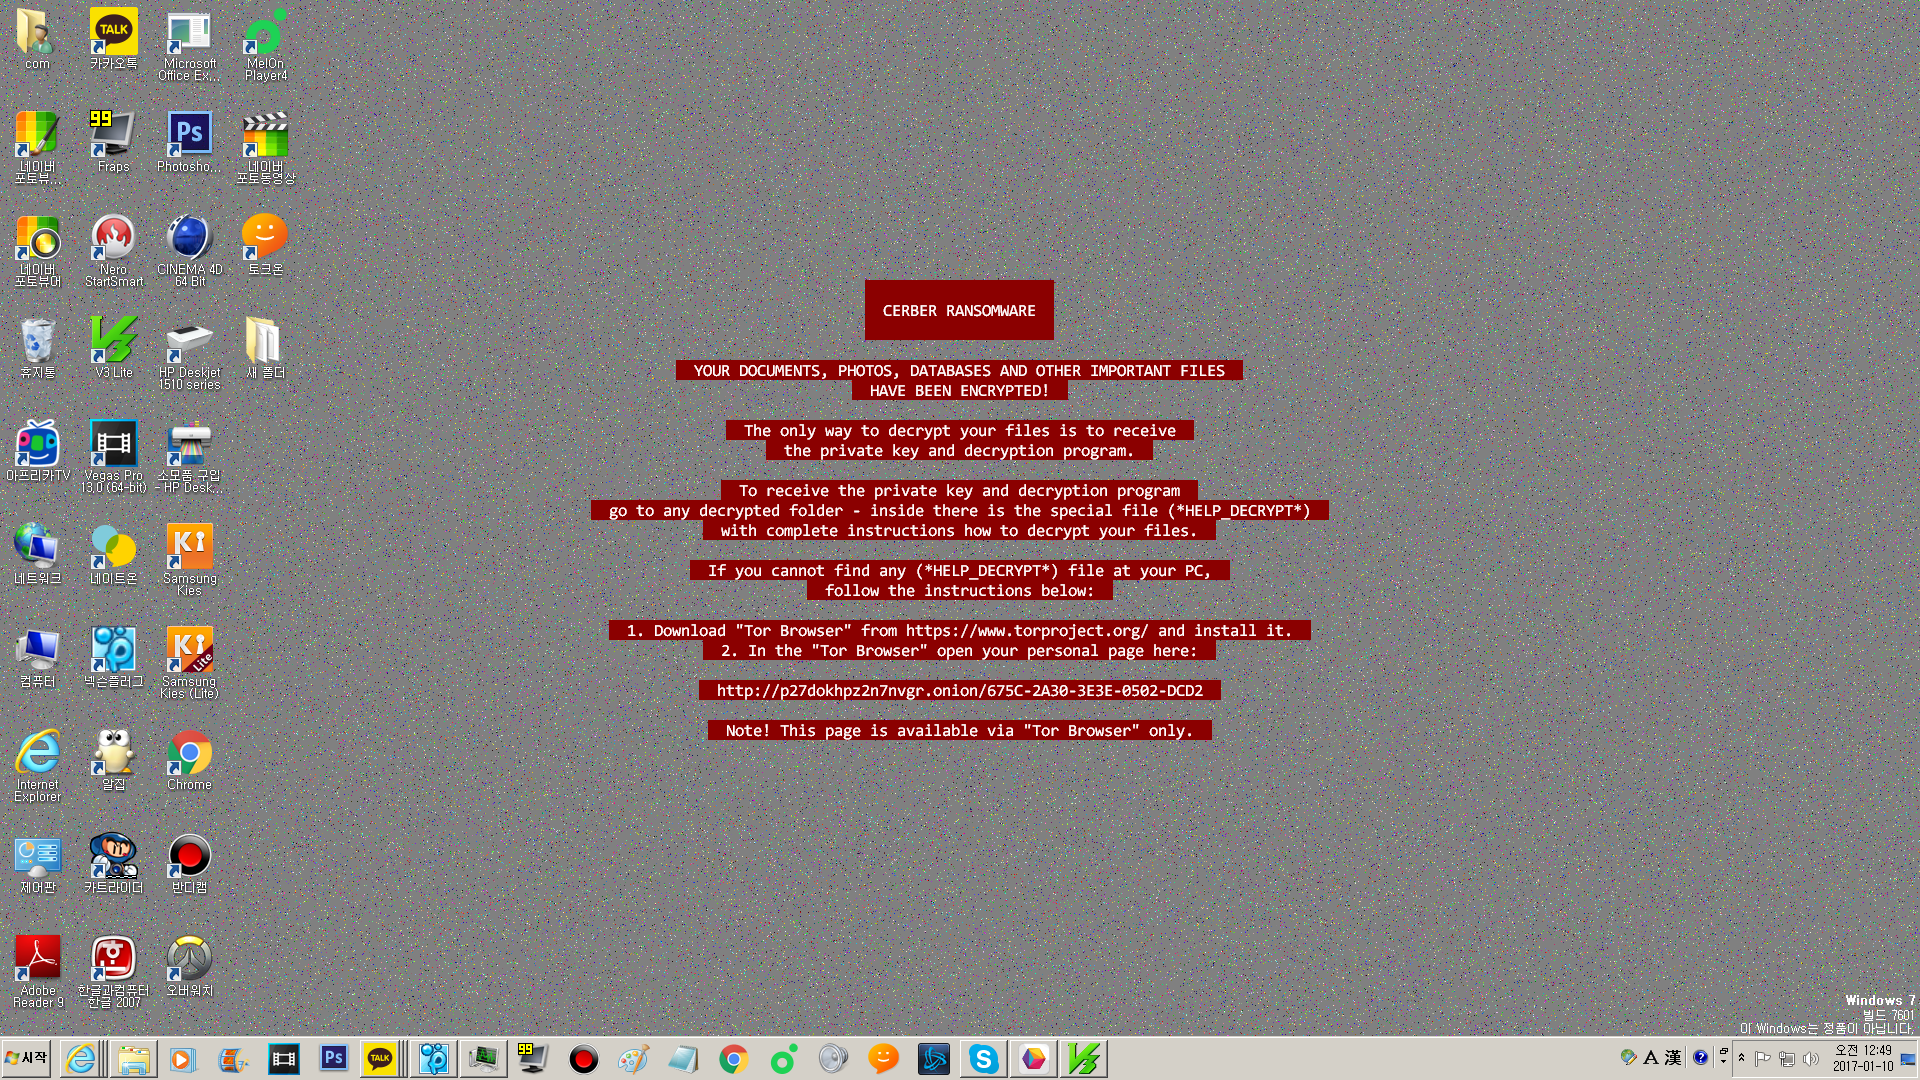Toggle the volume speaker tray icon

pyautogui.click(x=1811, y=1059)
